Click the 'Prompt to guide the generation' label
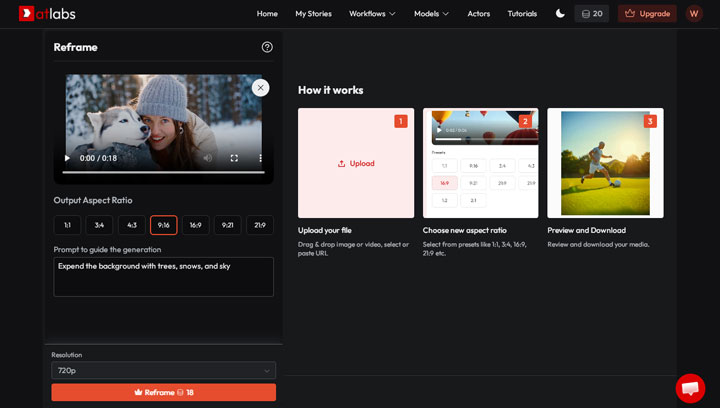The image size is (720, 408). [x=107, y=250]
